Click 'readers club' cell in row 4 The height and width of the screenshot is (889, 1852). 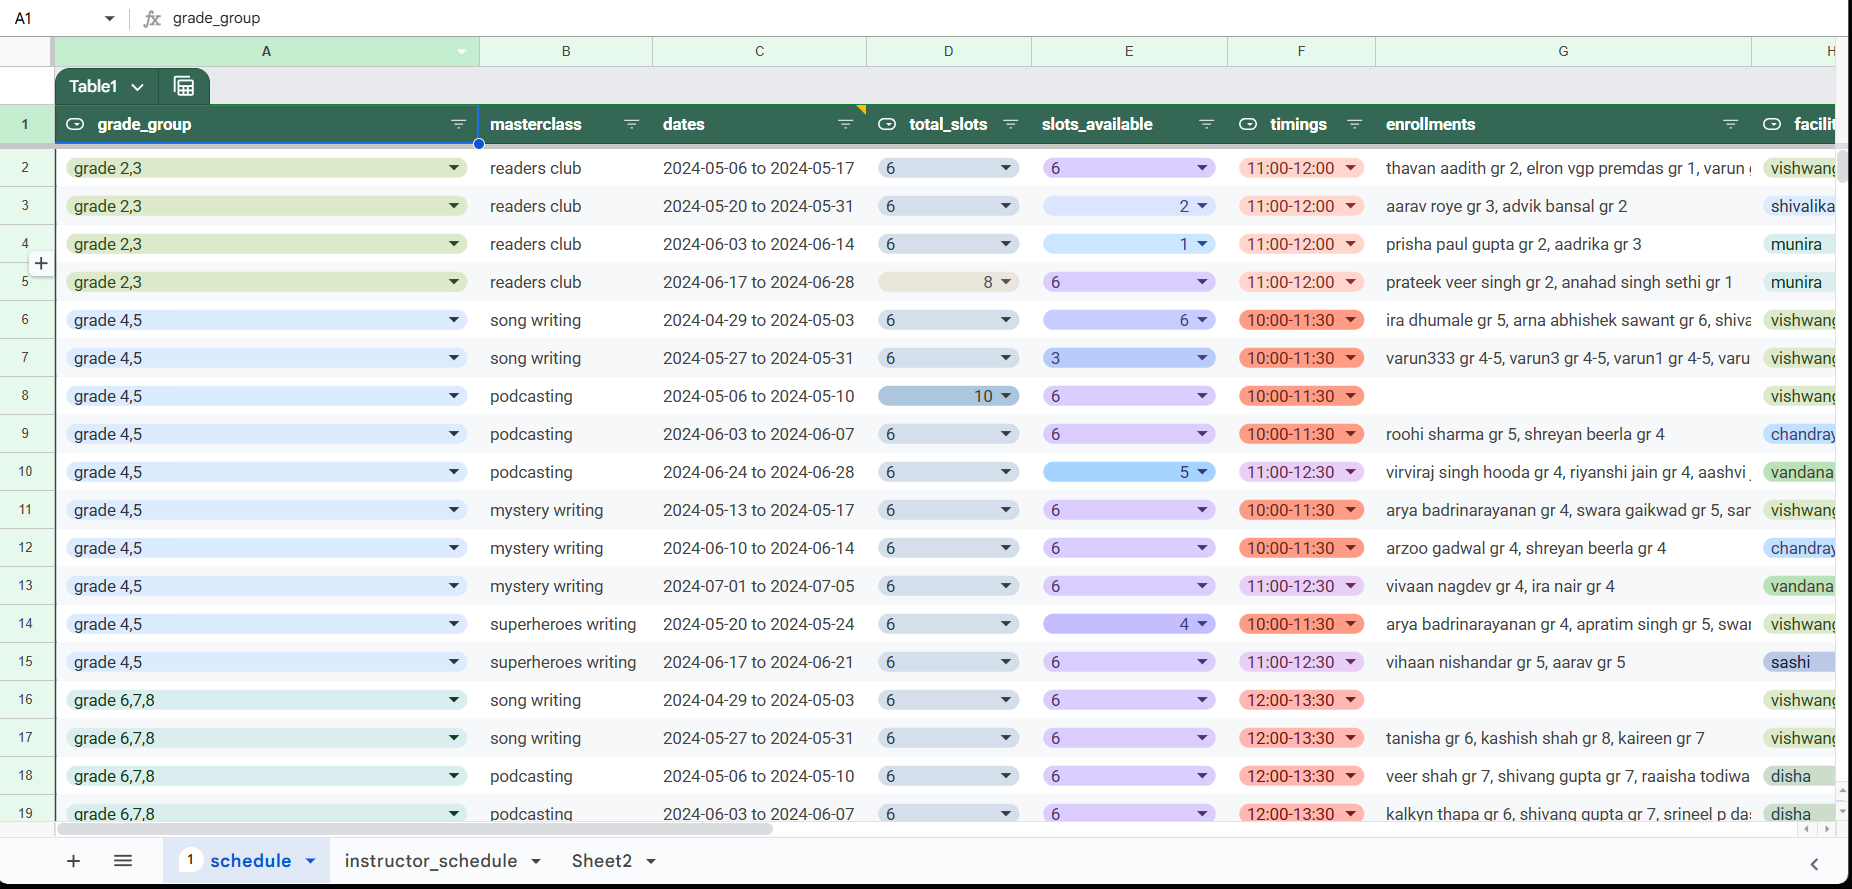tap(566, 244)
